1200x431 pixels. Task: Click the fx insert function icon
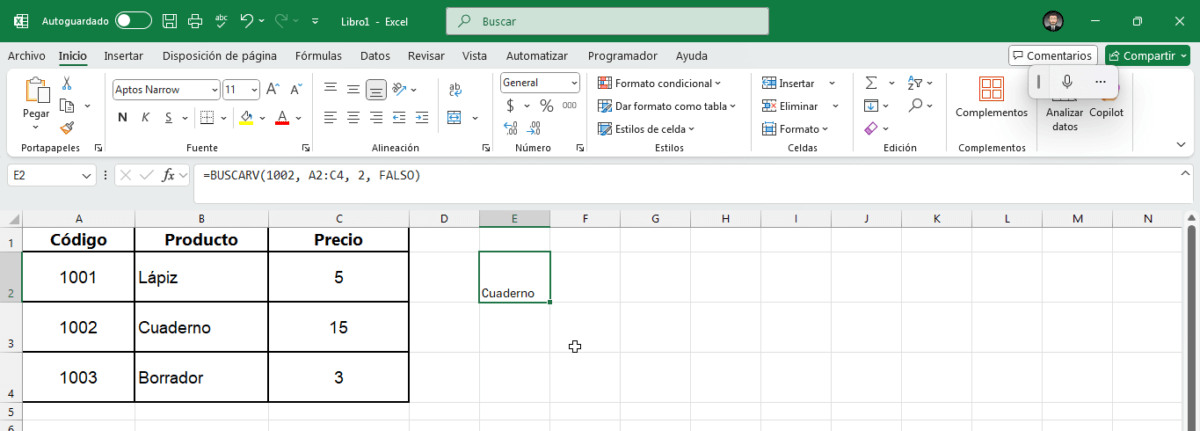click(x=168, y=175)
